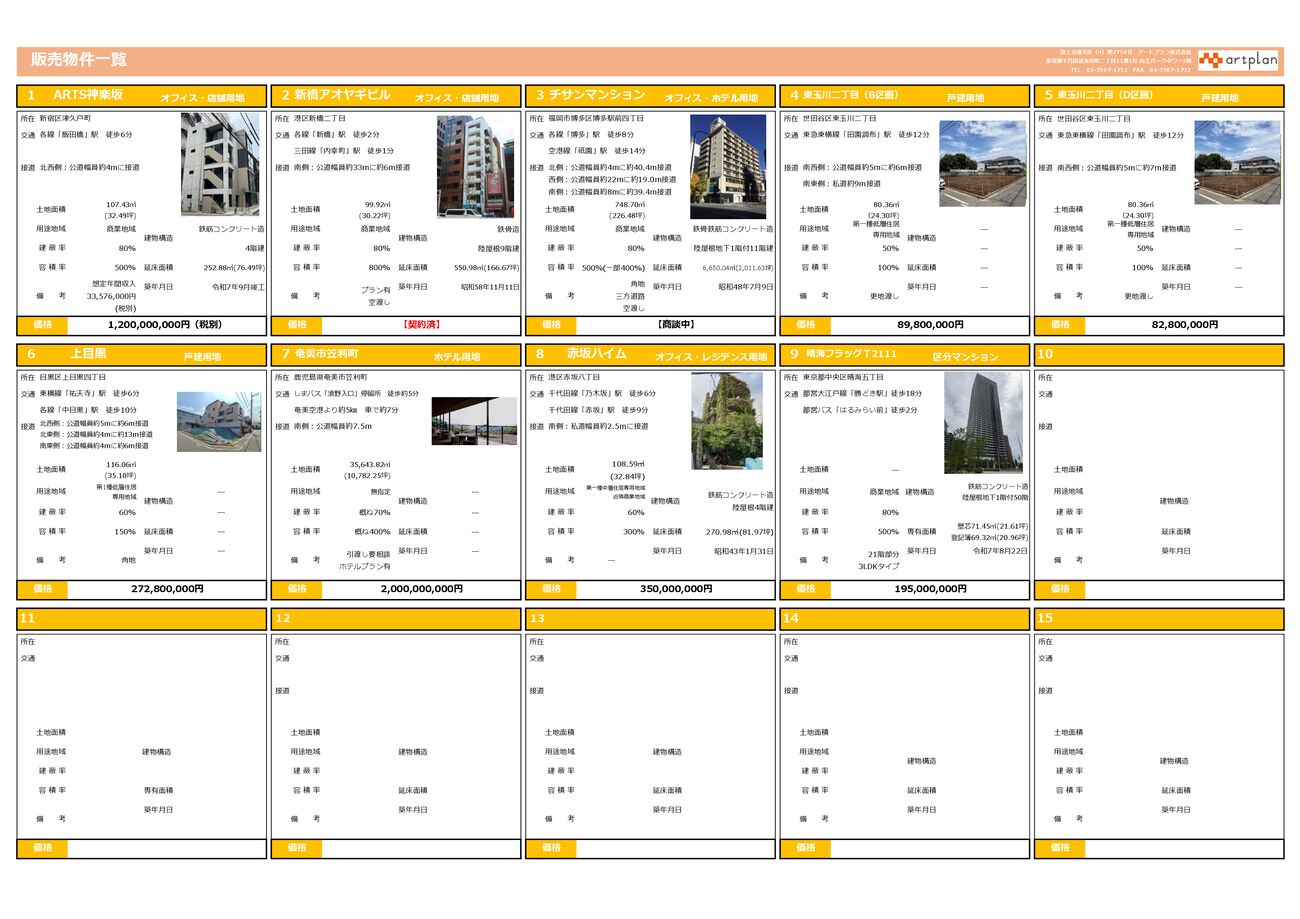
Task: Click the 晴海フラッグ tower photo
Action: tap(983, 423)
